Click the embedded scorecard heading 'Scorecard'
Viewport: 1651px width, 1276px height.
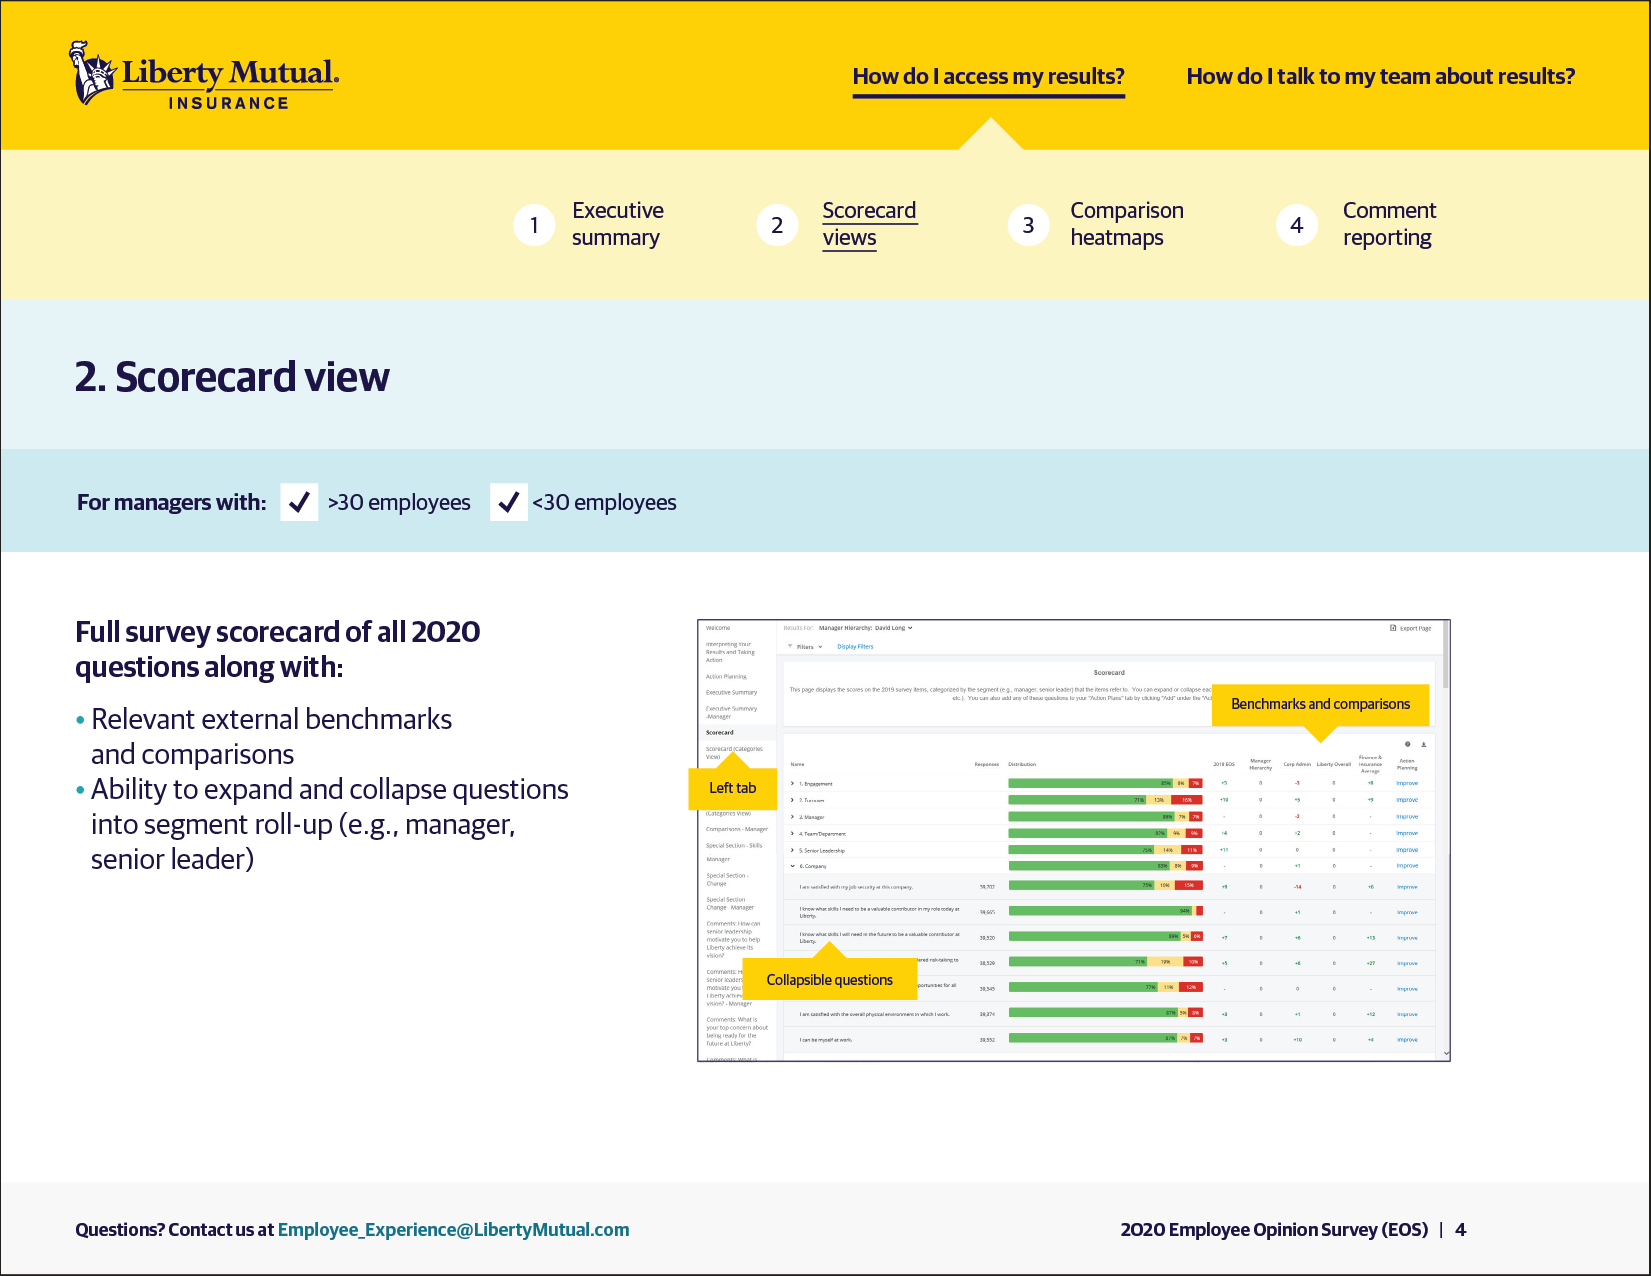(x=1109, y=672)
